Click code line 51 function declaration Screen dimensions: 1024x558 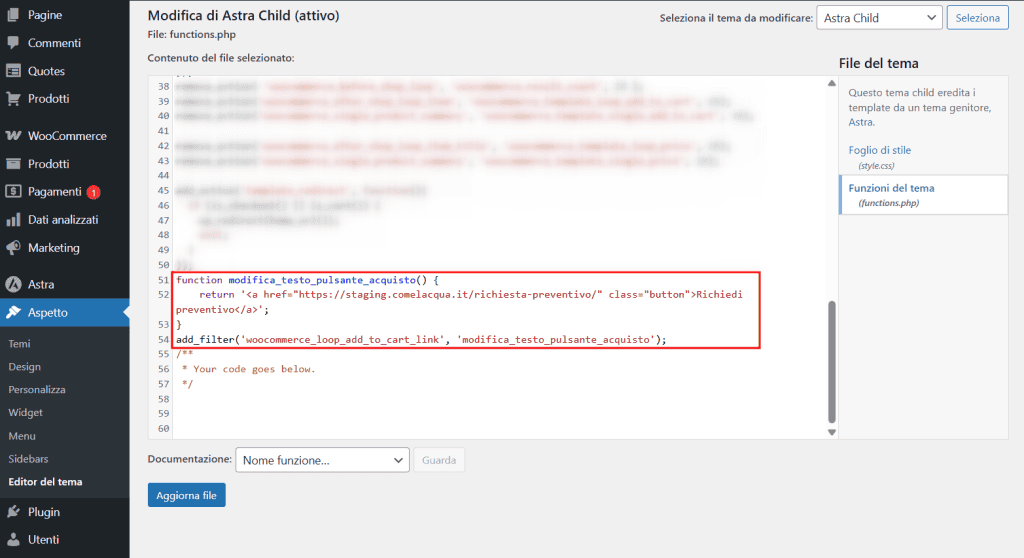pos(307,280)
